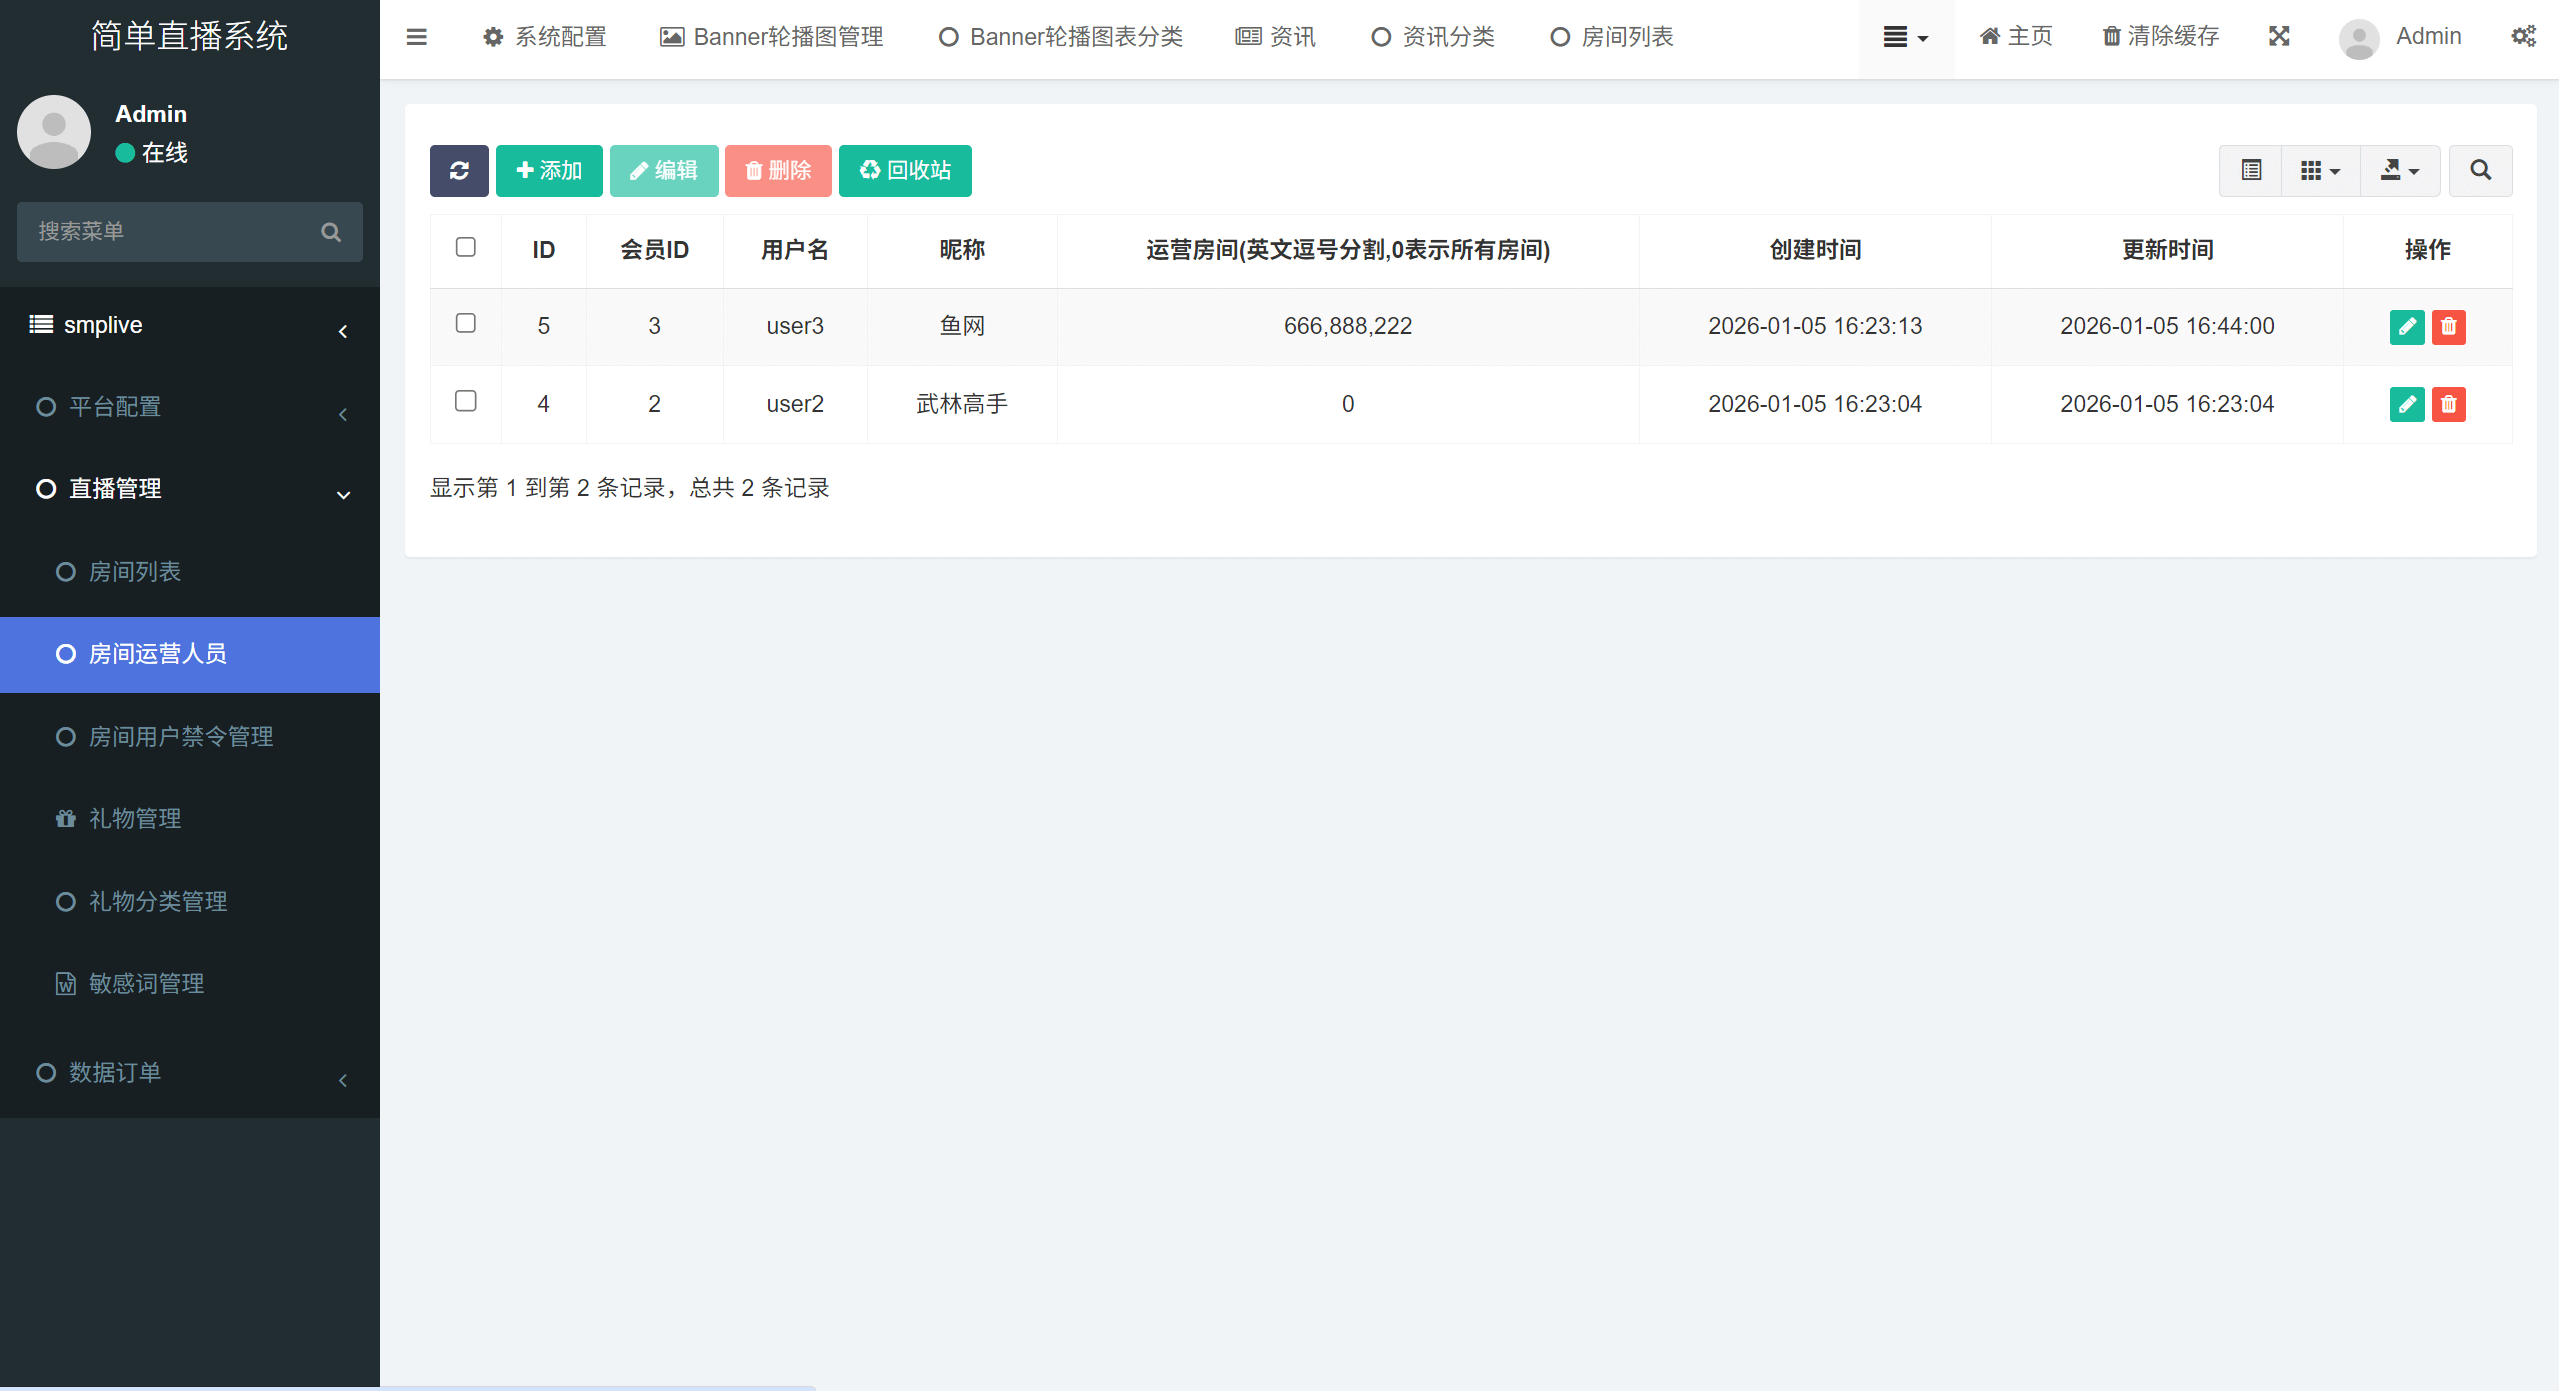Click inside the 搜索菜单 search field
2559x1391 pixels.
point(170,231)
